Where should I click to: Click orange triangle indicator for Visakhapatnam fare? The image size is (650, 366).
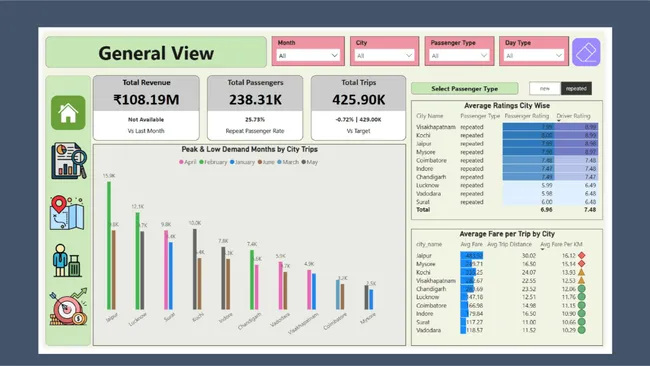(582, 281)
